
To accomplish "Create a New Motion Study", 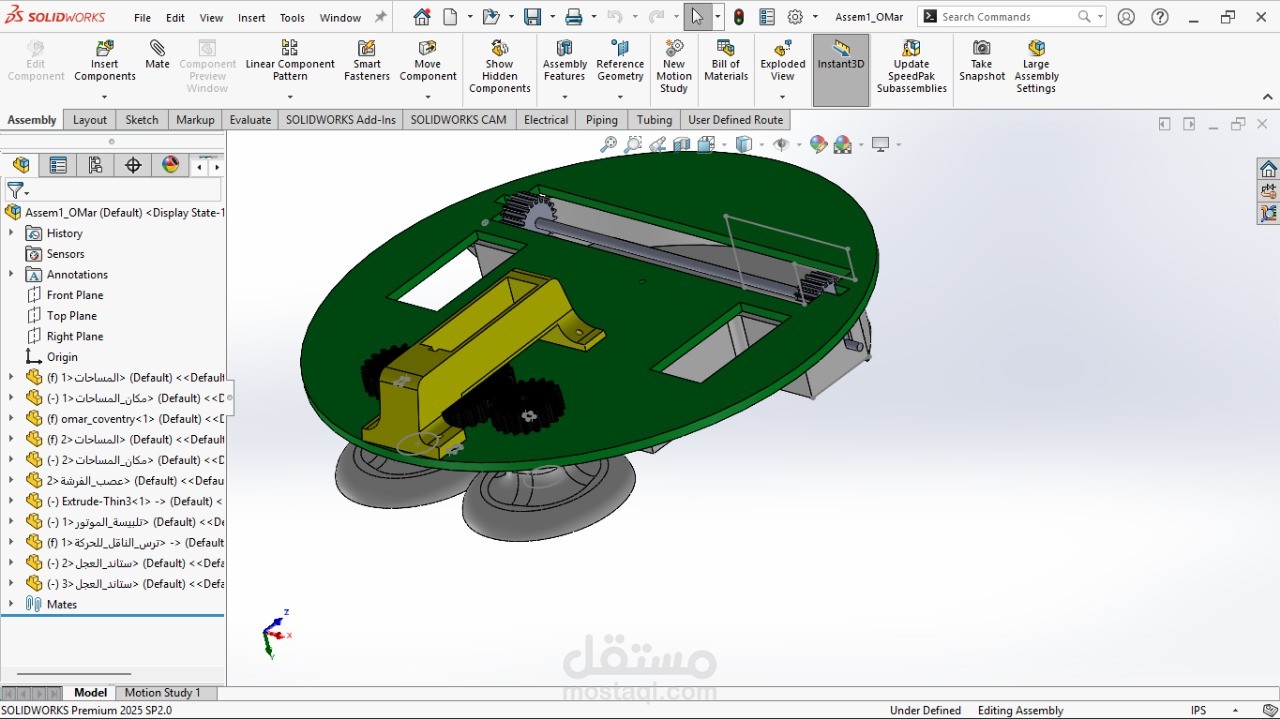I will click(x=674, y=67).
